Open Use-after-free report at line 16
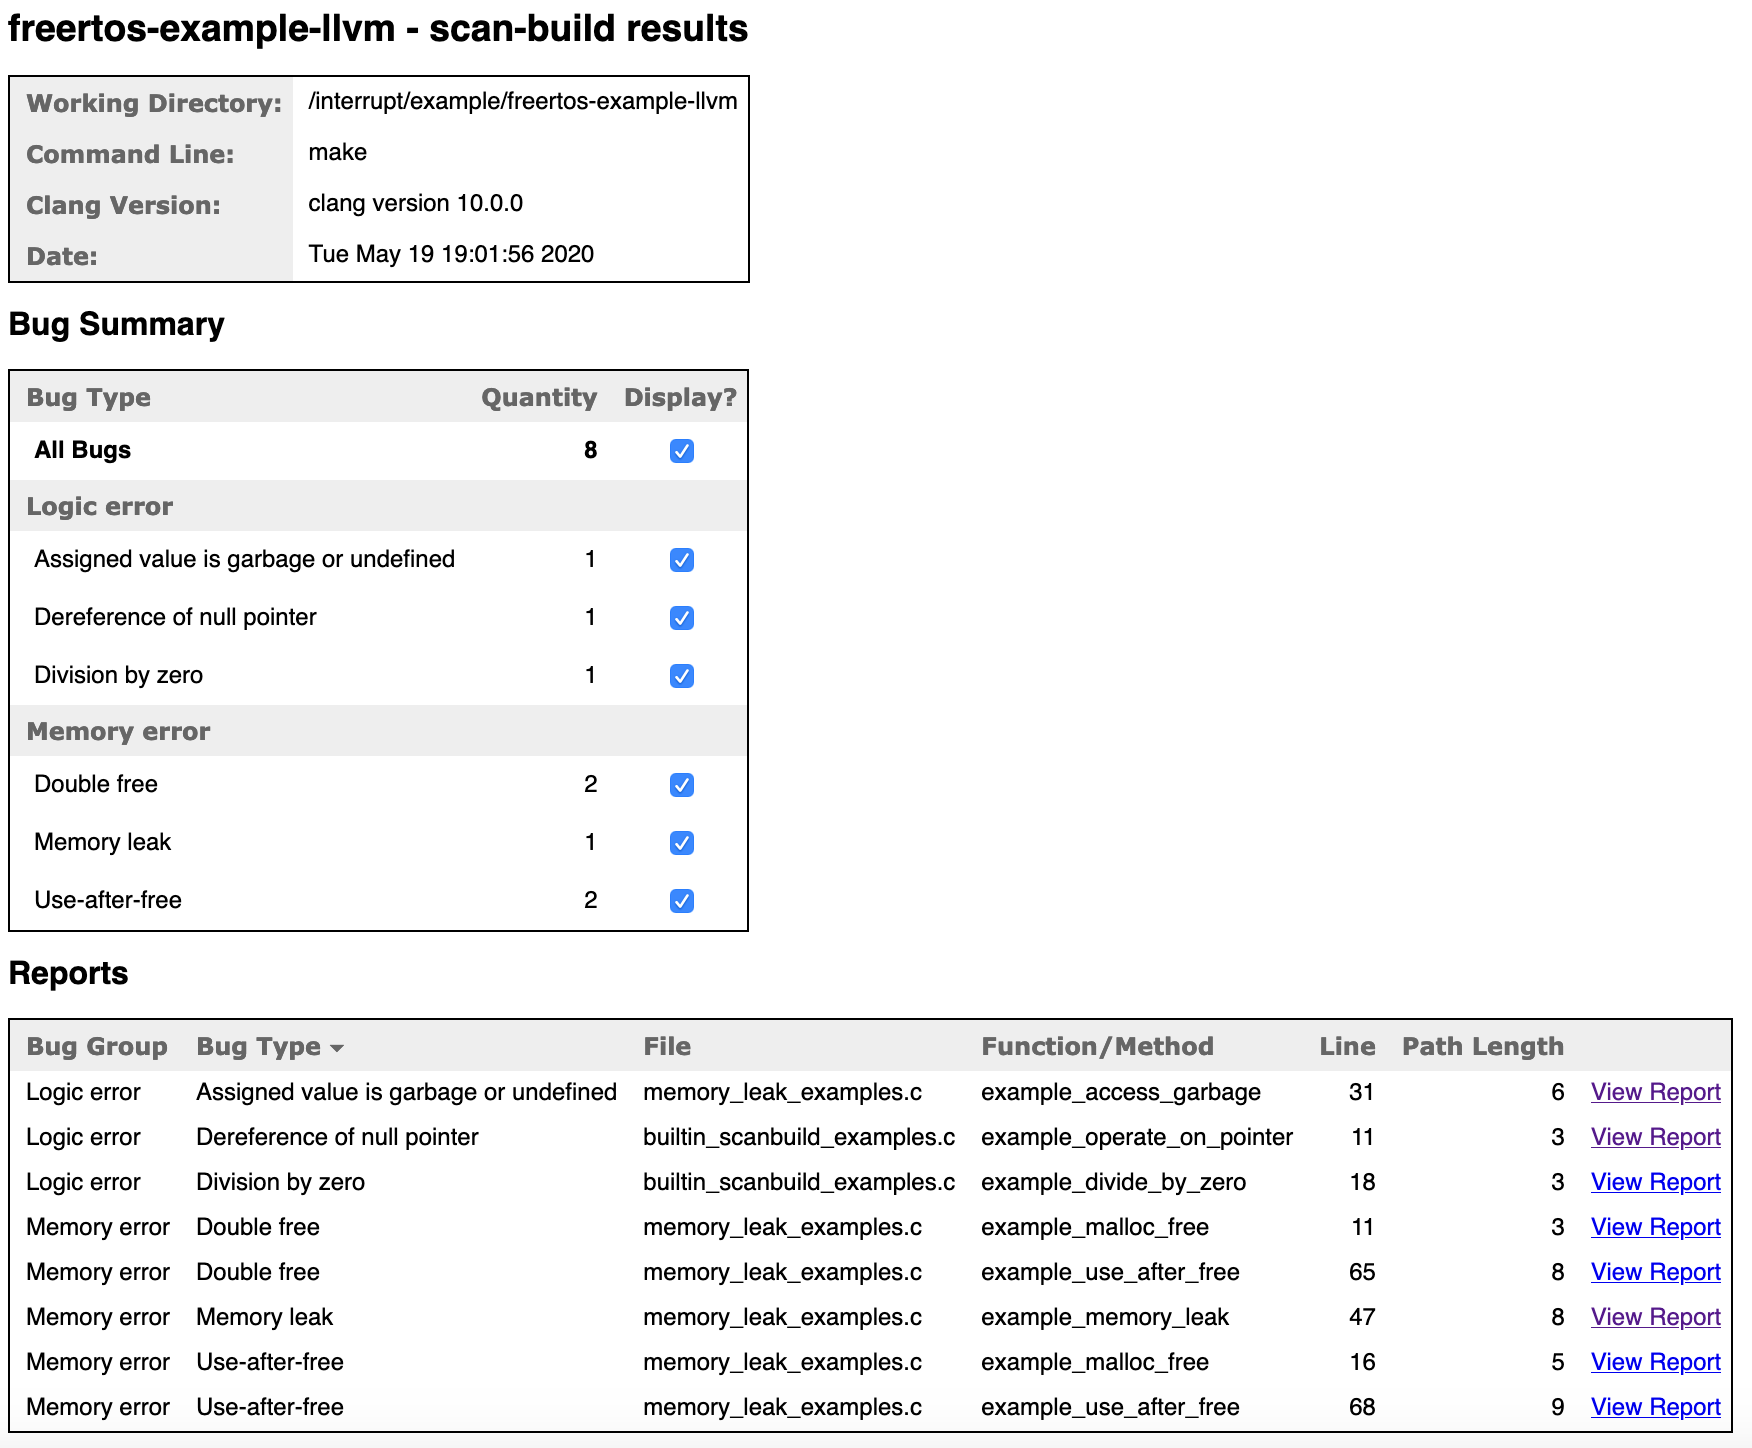1752x1448 pixels. [1655, 1362]
